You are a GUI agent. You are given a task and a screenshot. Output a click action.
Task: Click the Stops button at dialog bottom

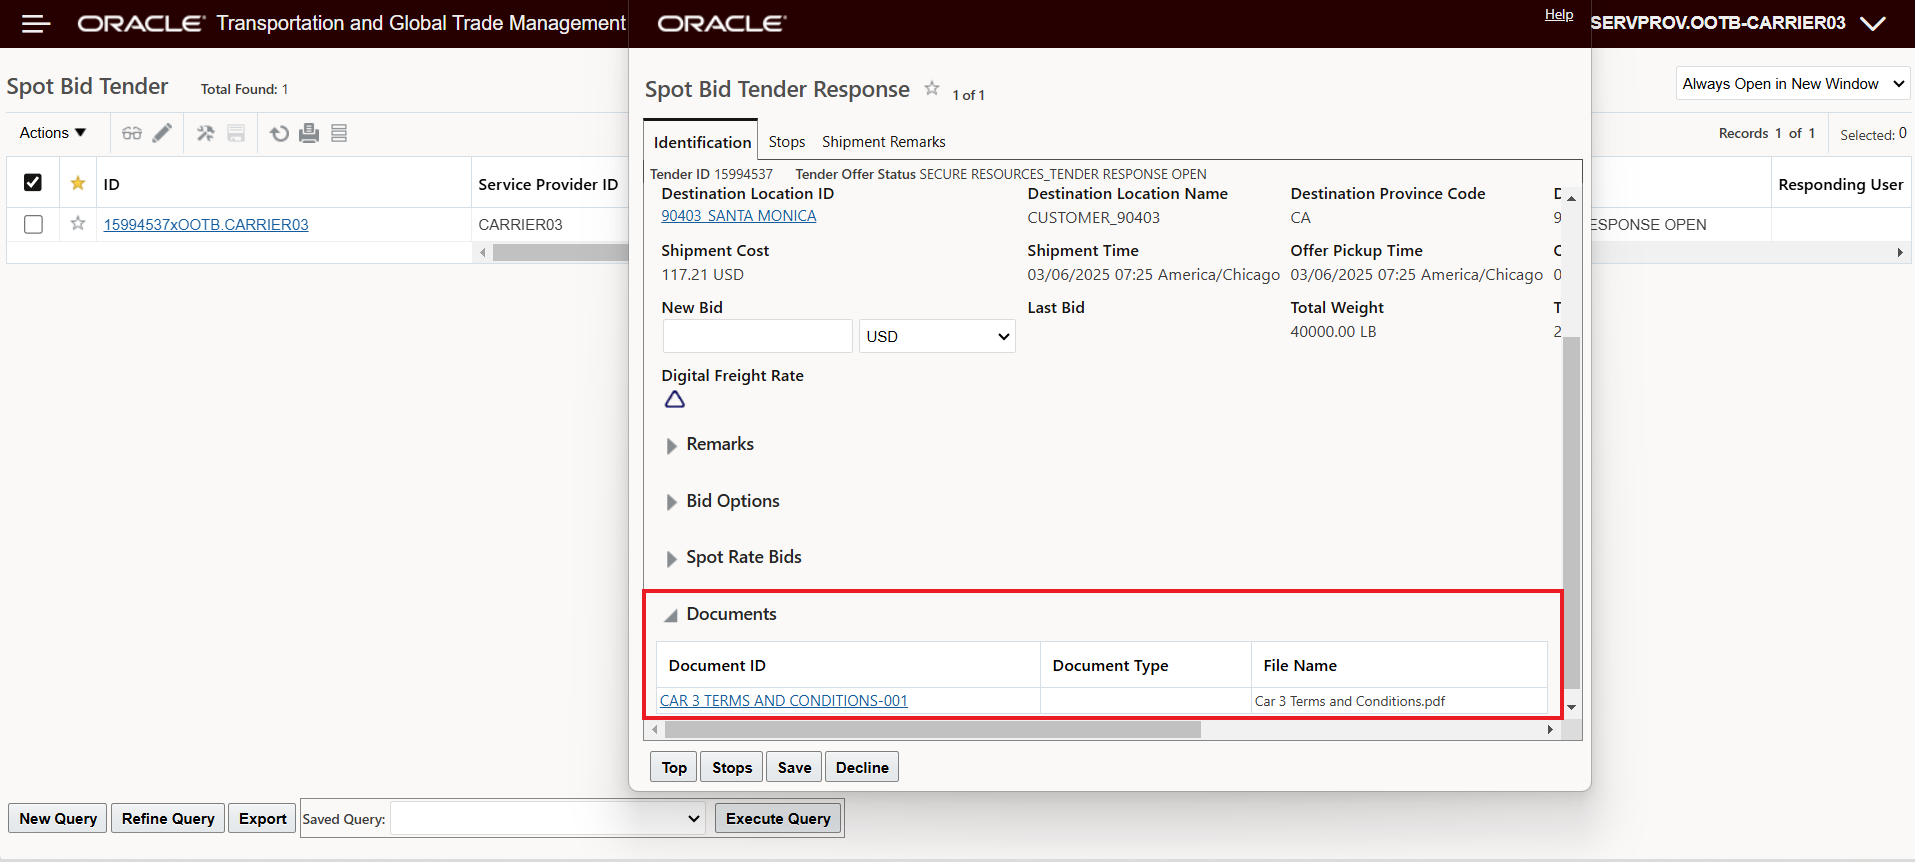tap(732, 767)
